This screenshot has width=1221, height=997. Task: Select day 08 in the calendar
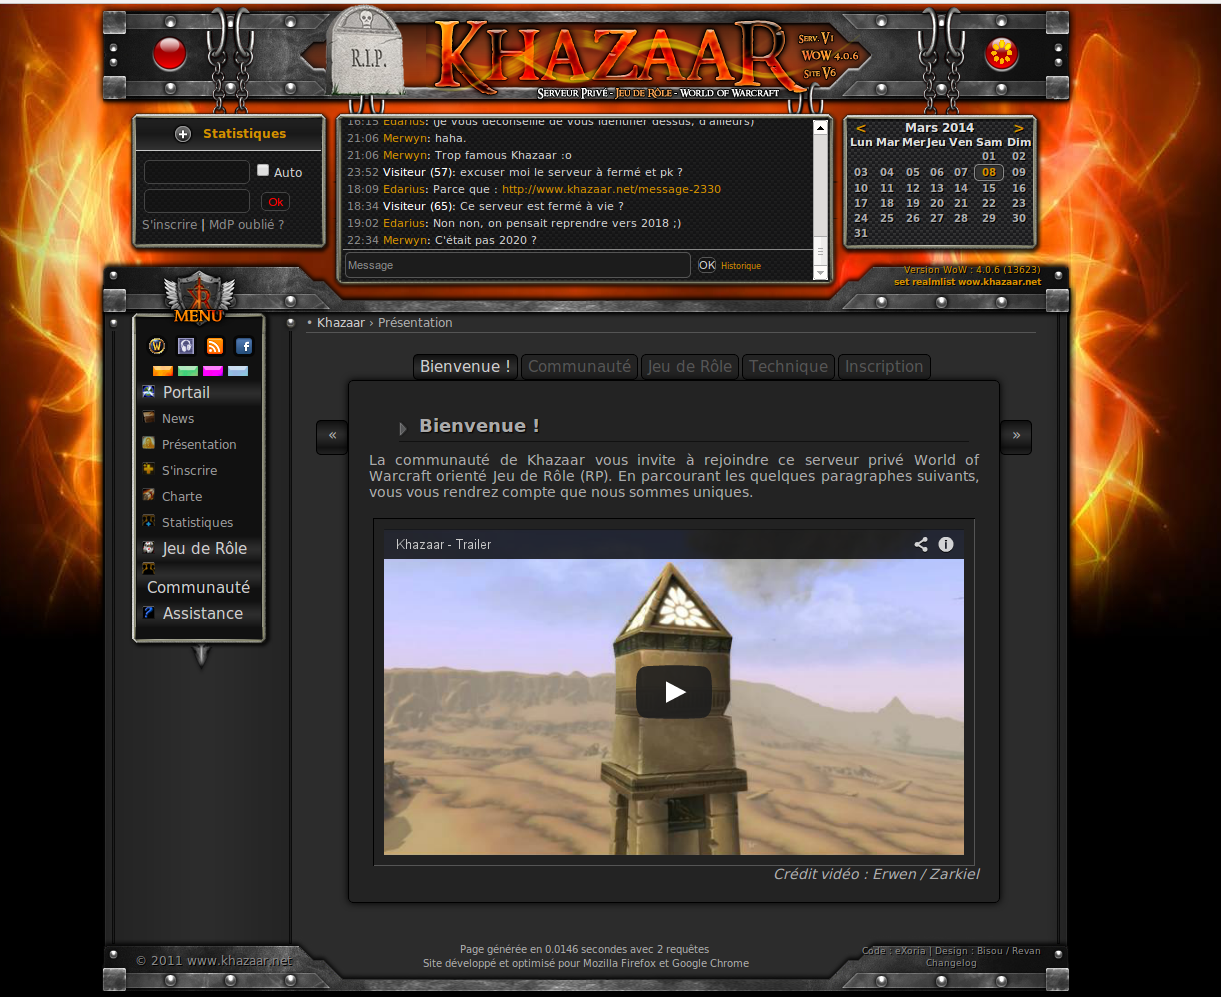coord(989,172)
